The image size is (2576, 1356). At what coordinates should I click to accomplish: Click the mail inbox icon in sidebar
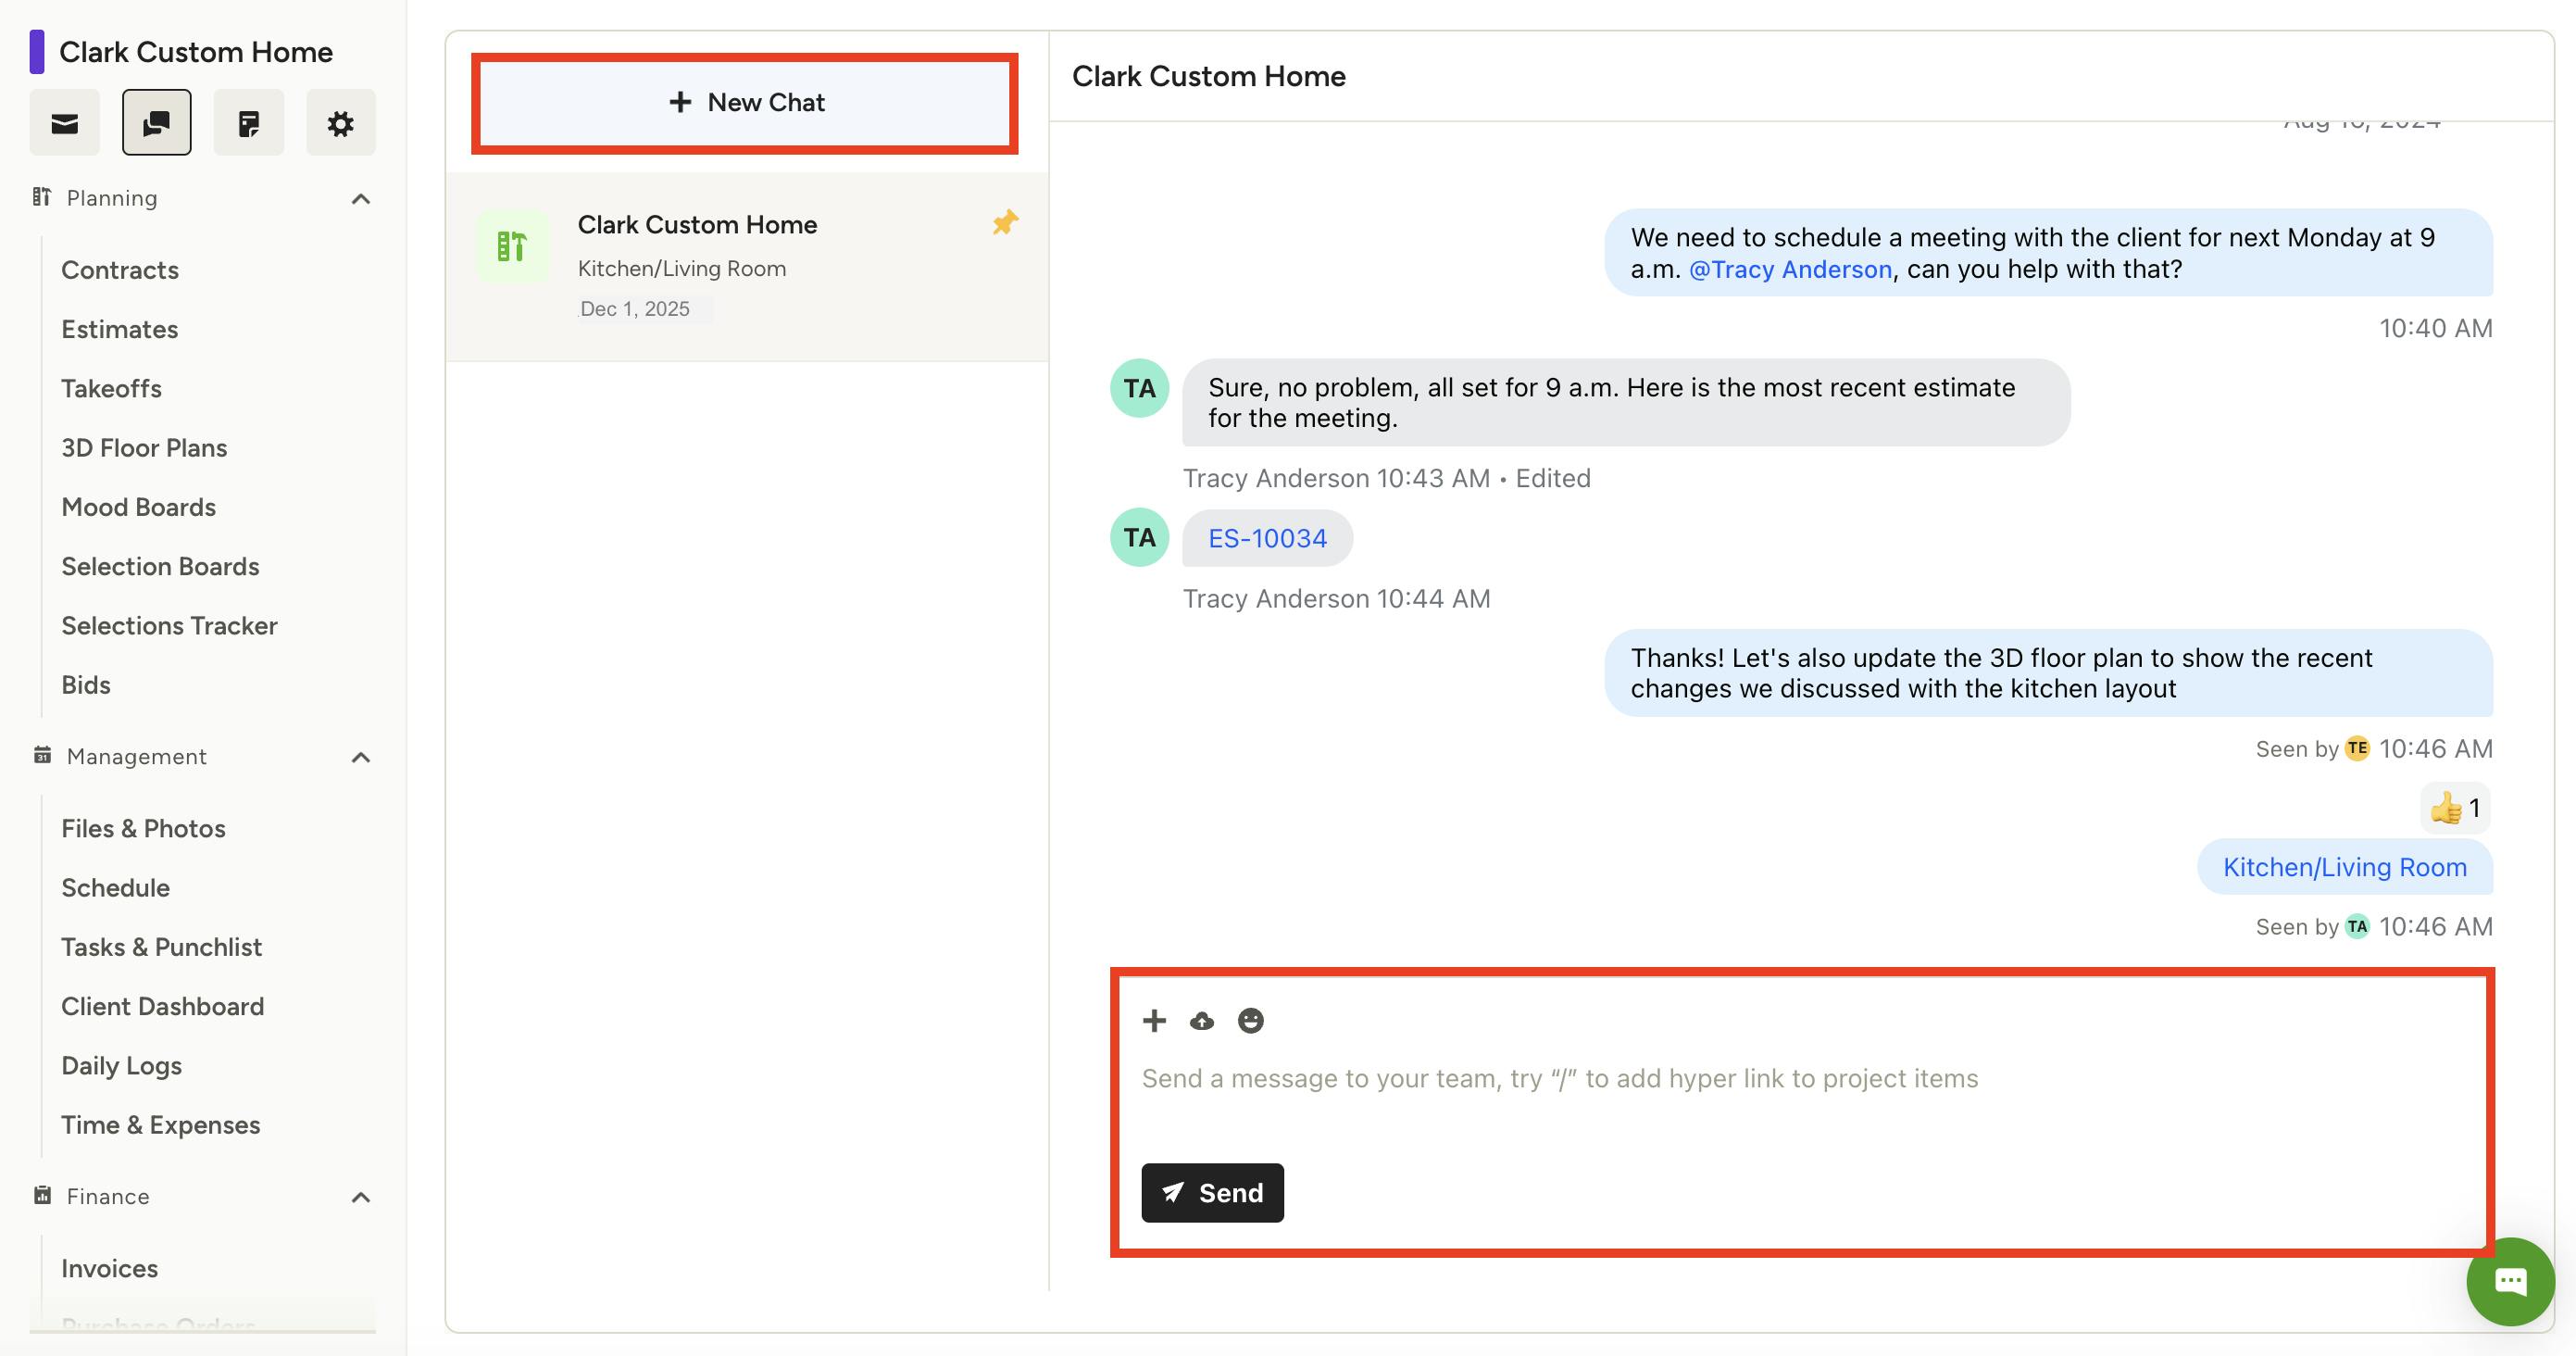point(64,123)
